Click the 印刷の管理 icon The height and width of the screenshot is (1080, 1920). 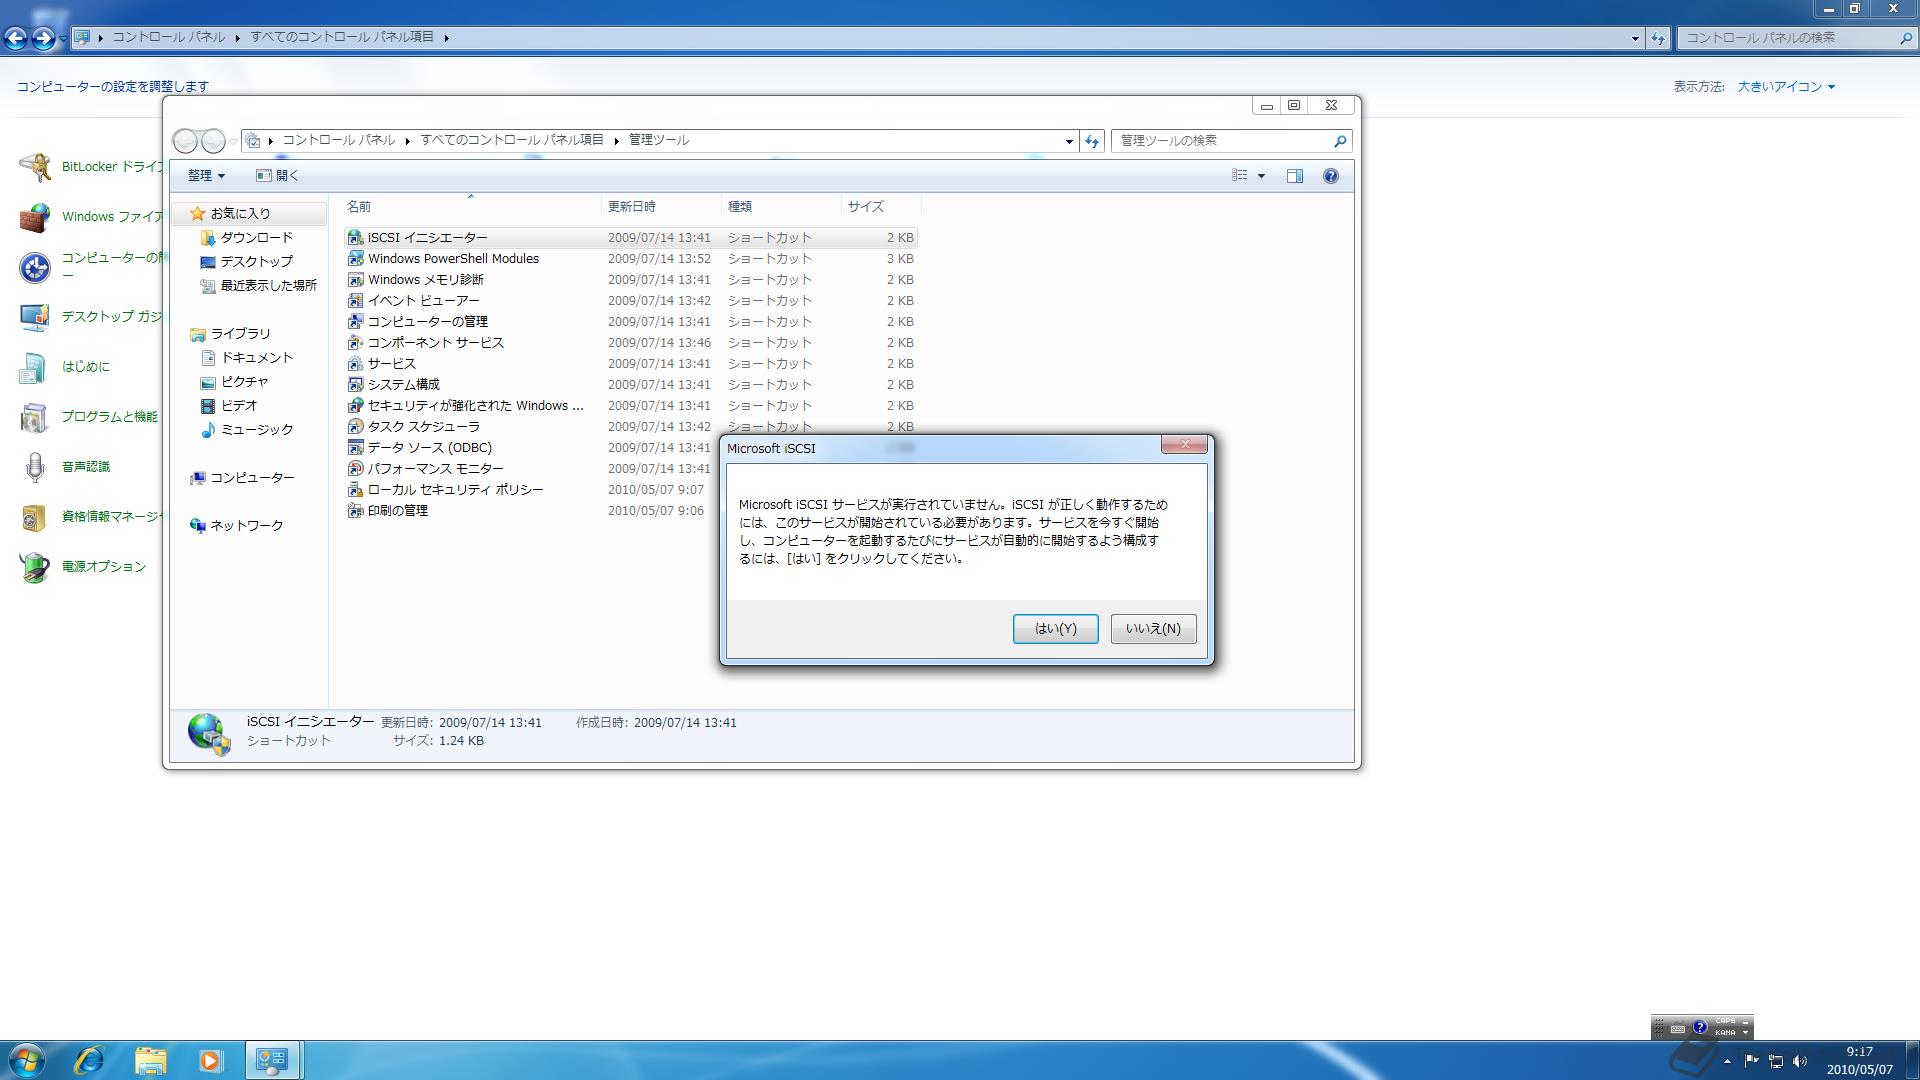[355, 511]
